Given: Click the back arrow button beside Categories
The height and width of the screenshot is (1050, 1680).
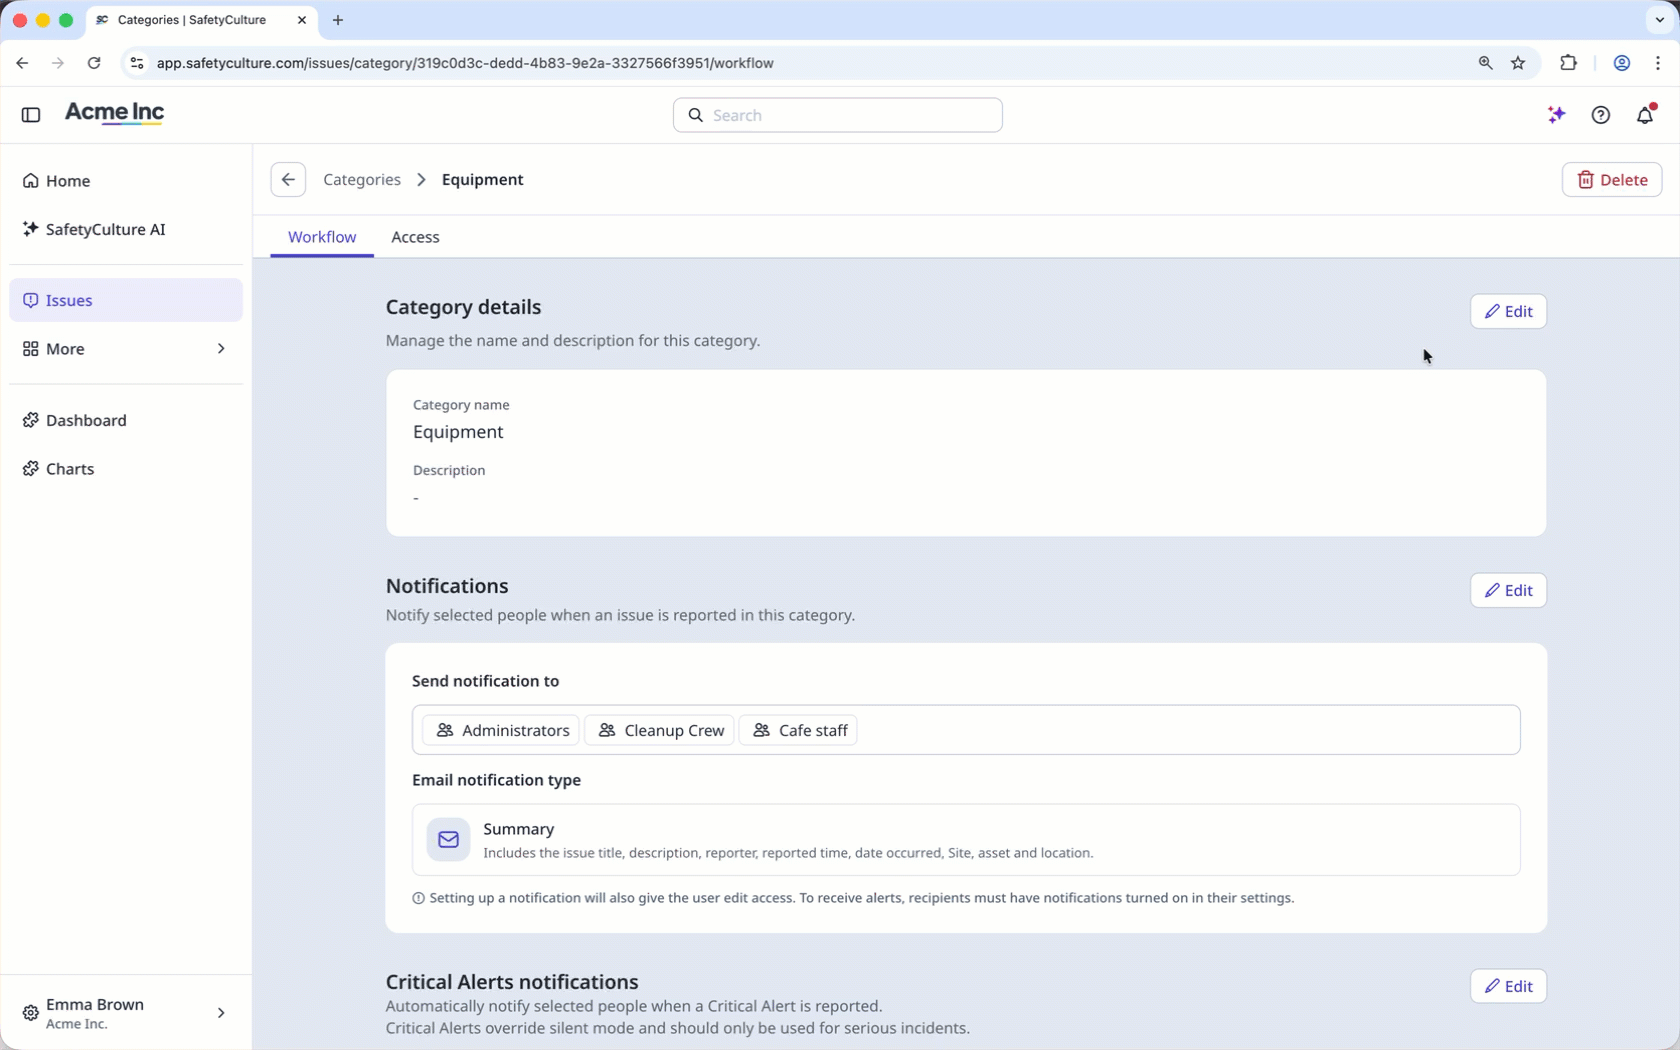Looking at the screenshot, I should pyautogui.click(x=288, y=180).
